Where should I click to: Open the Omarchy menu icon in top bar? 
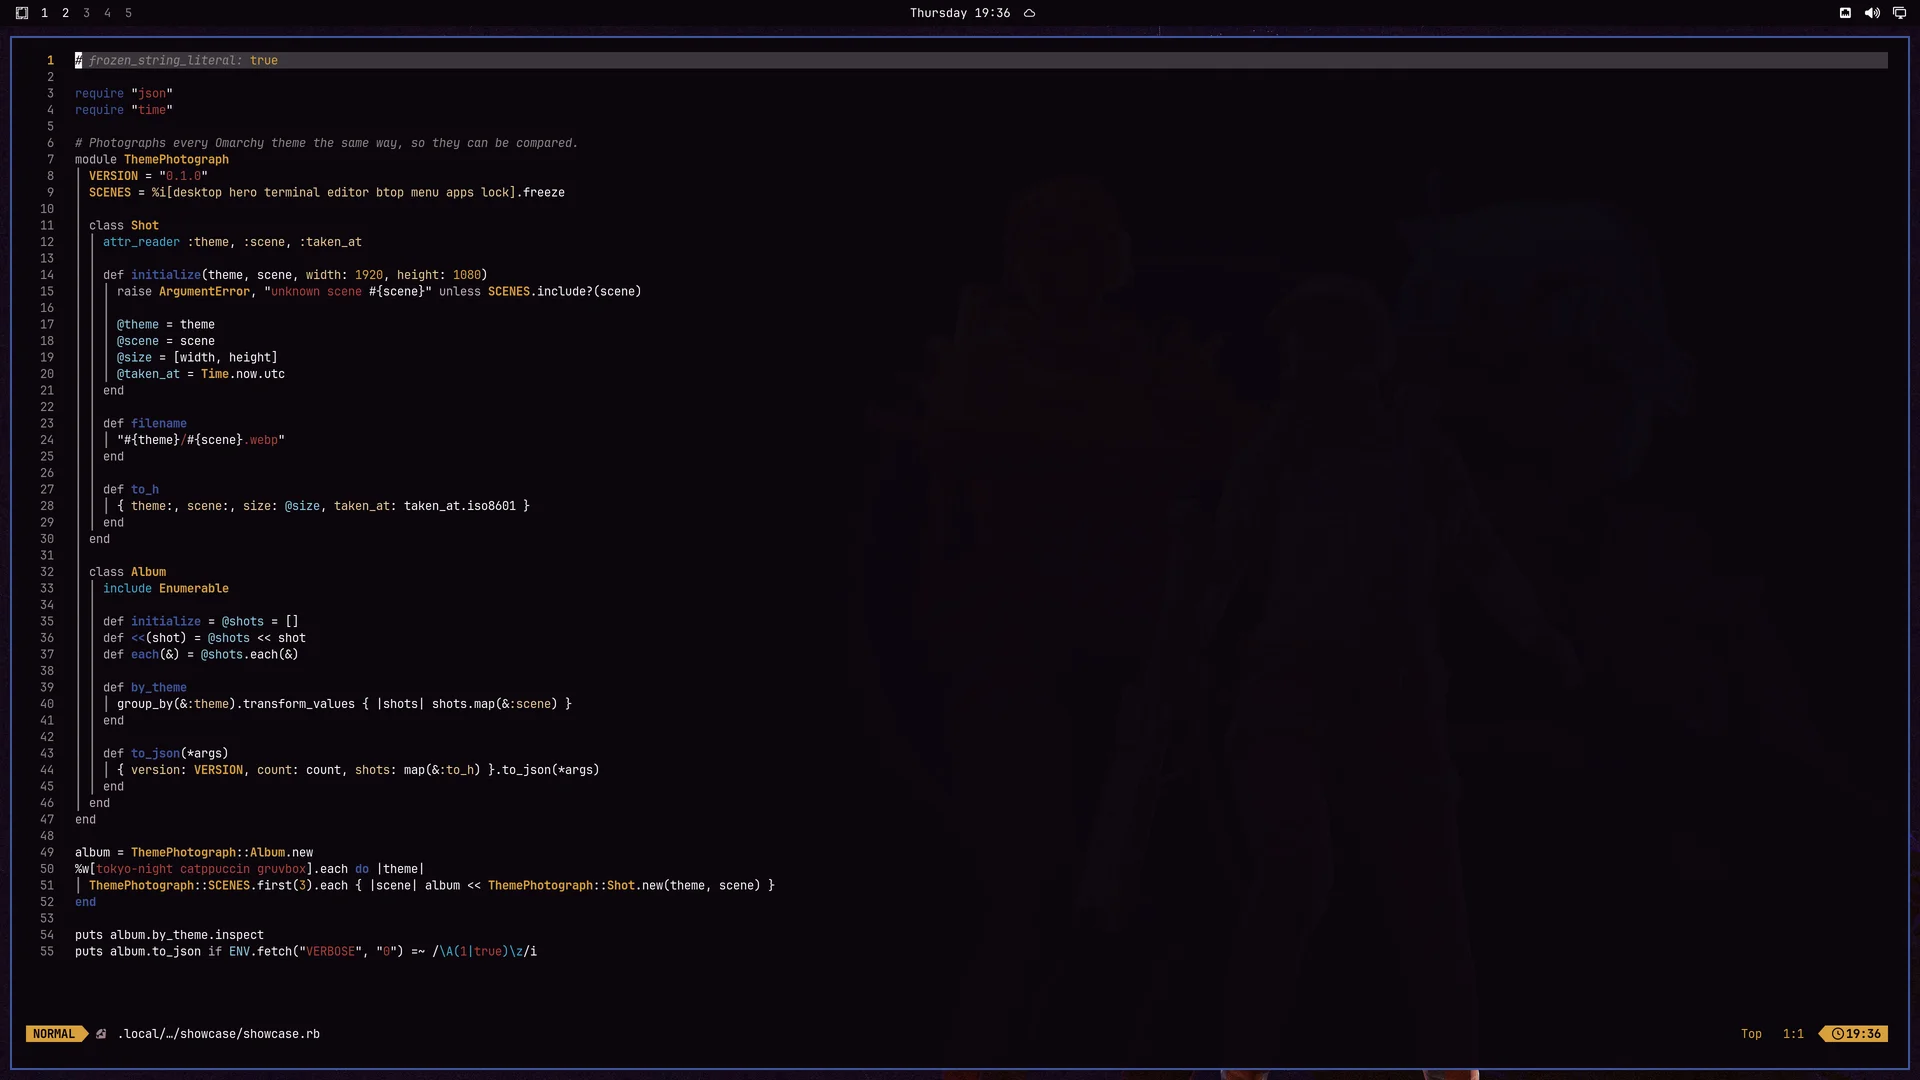(x=22, y=13)
